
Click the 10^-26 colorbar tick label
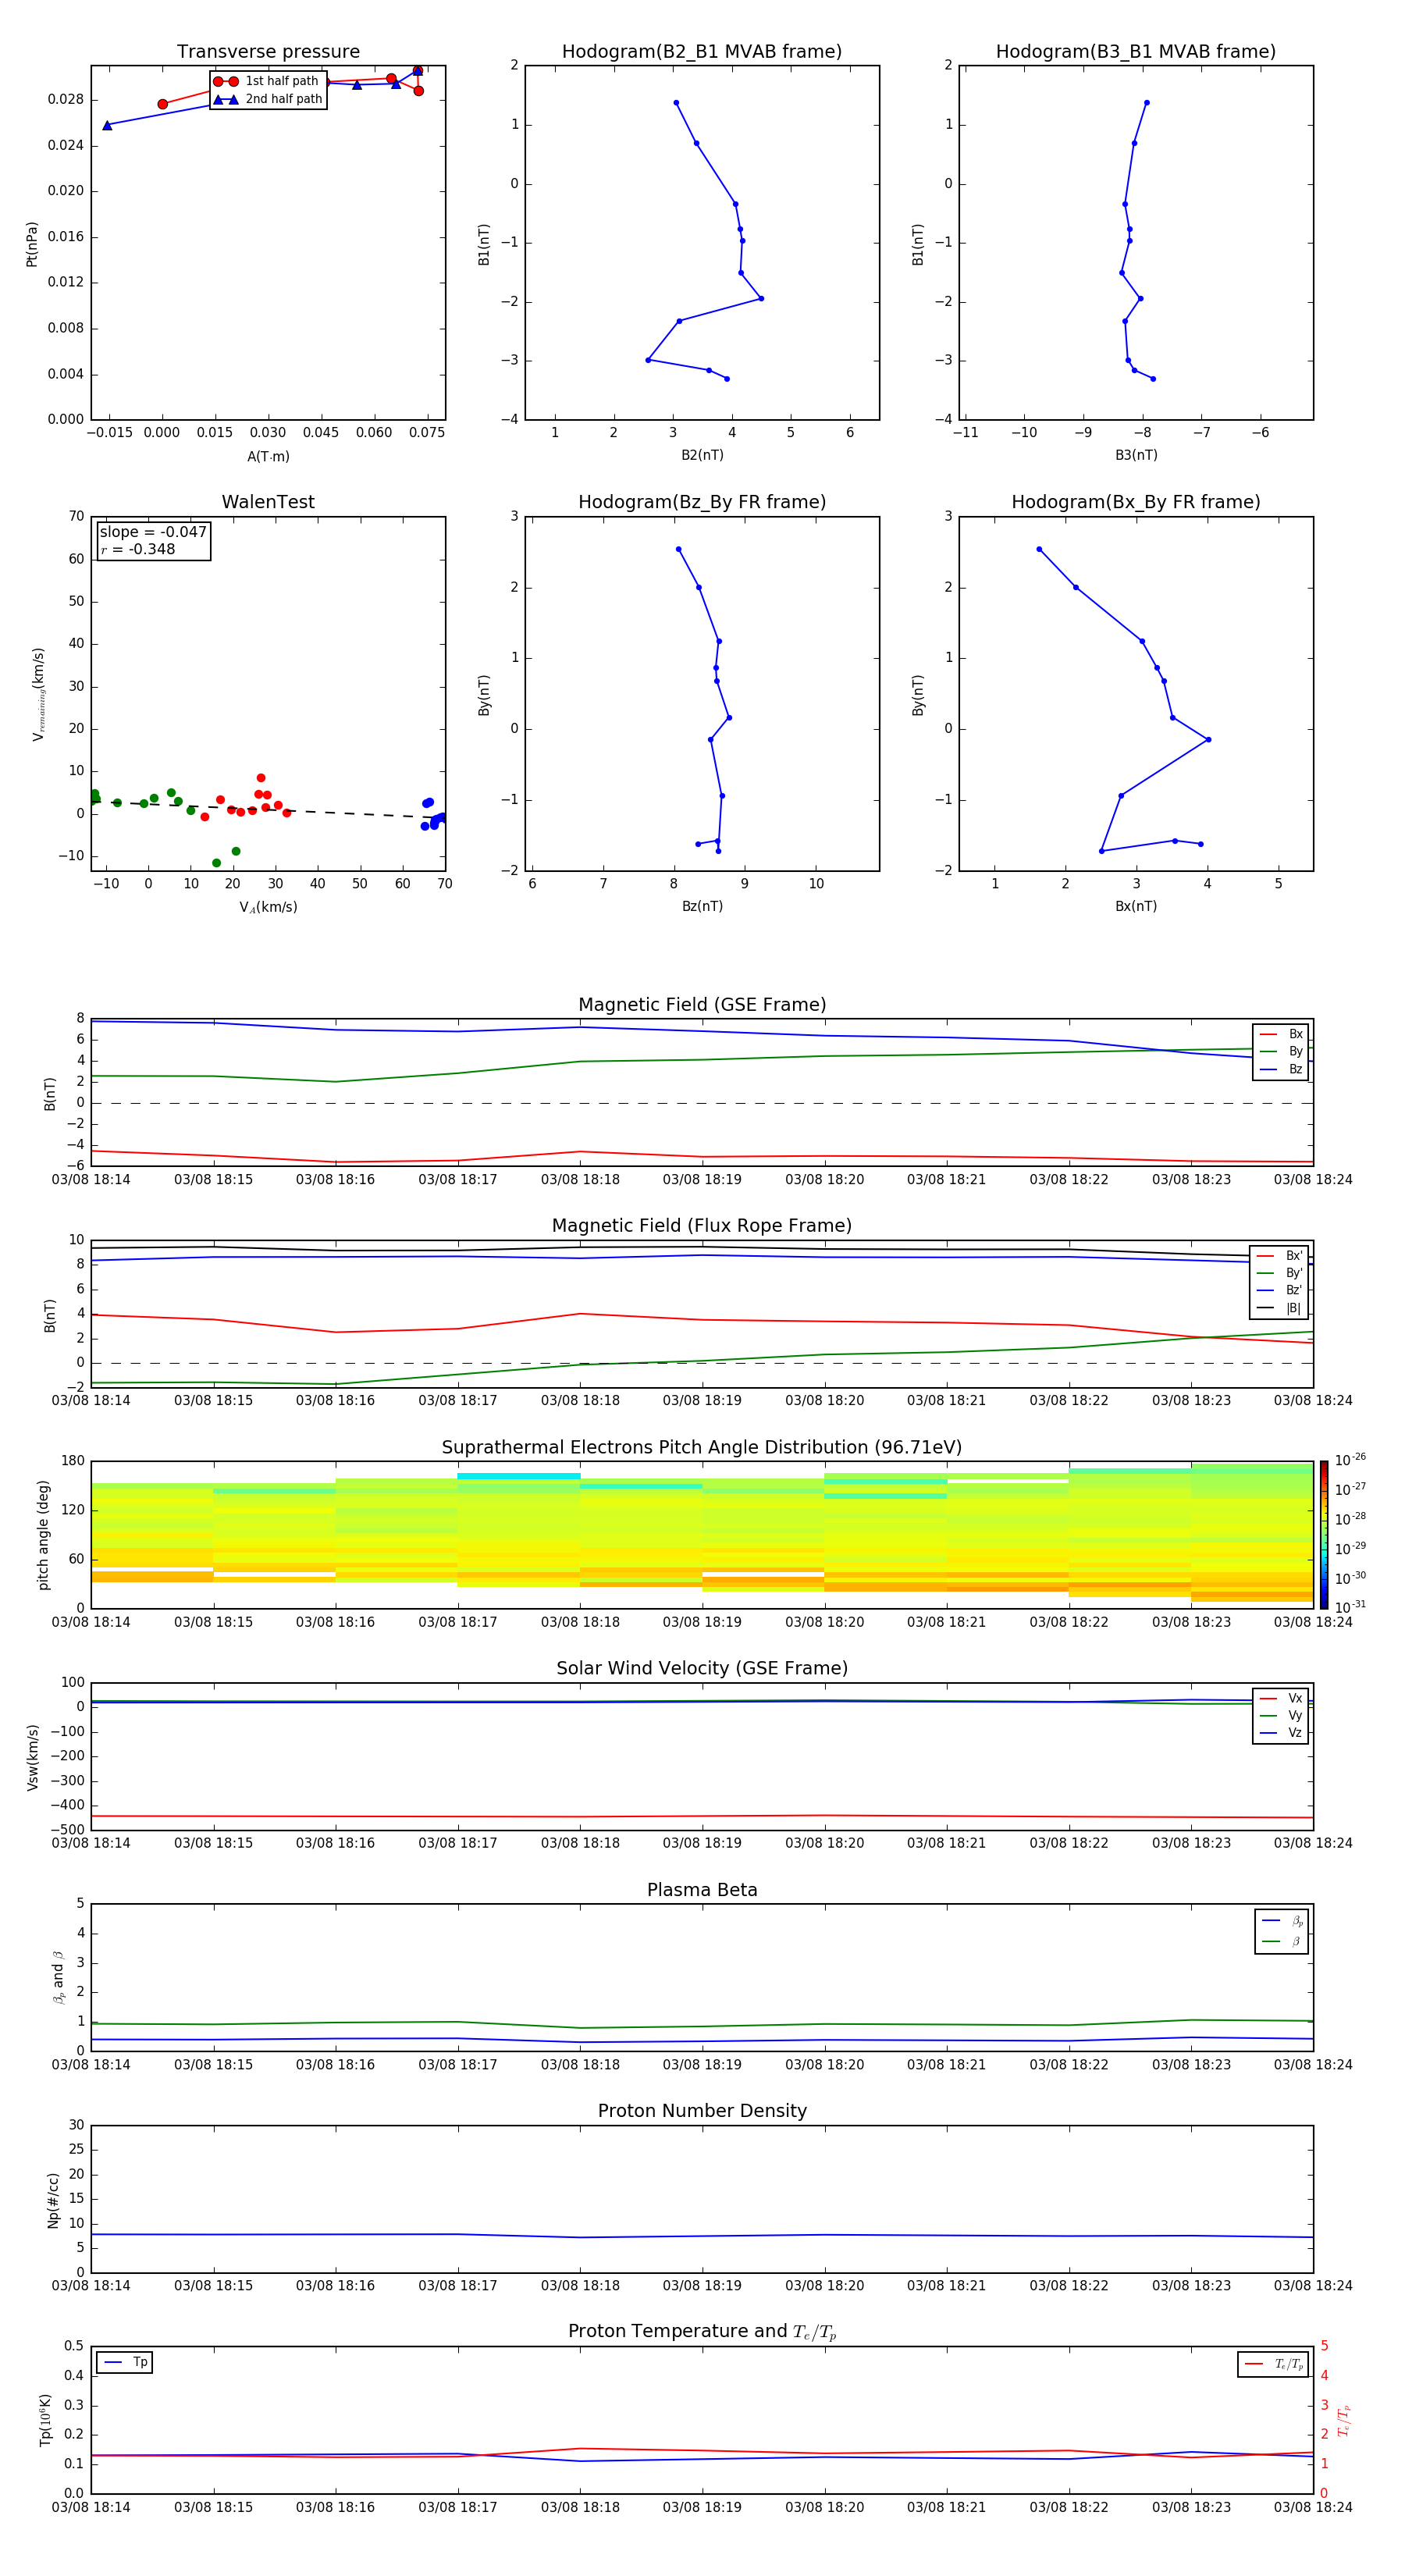pyautogui.click(x=1350, y=1460)
